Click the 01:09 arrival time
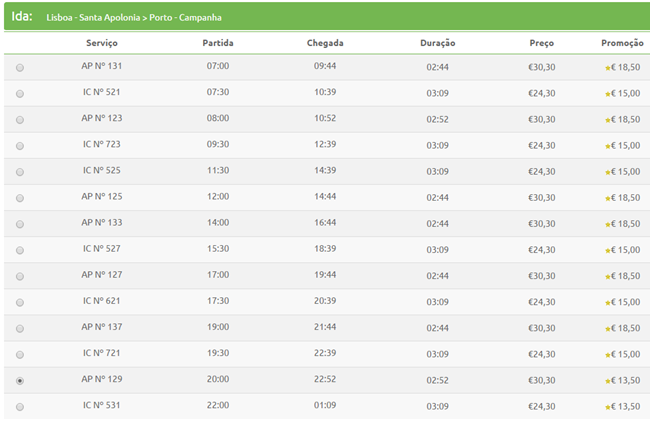The height and width of the screenshot is (422, 650). tap(325, 405)
